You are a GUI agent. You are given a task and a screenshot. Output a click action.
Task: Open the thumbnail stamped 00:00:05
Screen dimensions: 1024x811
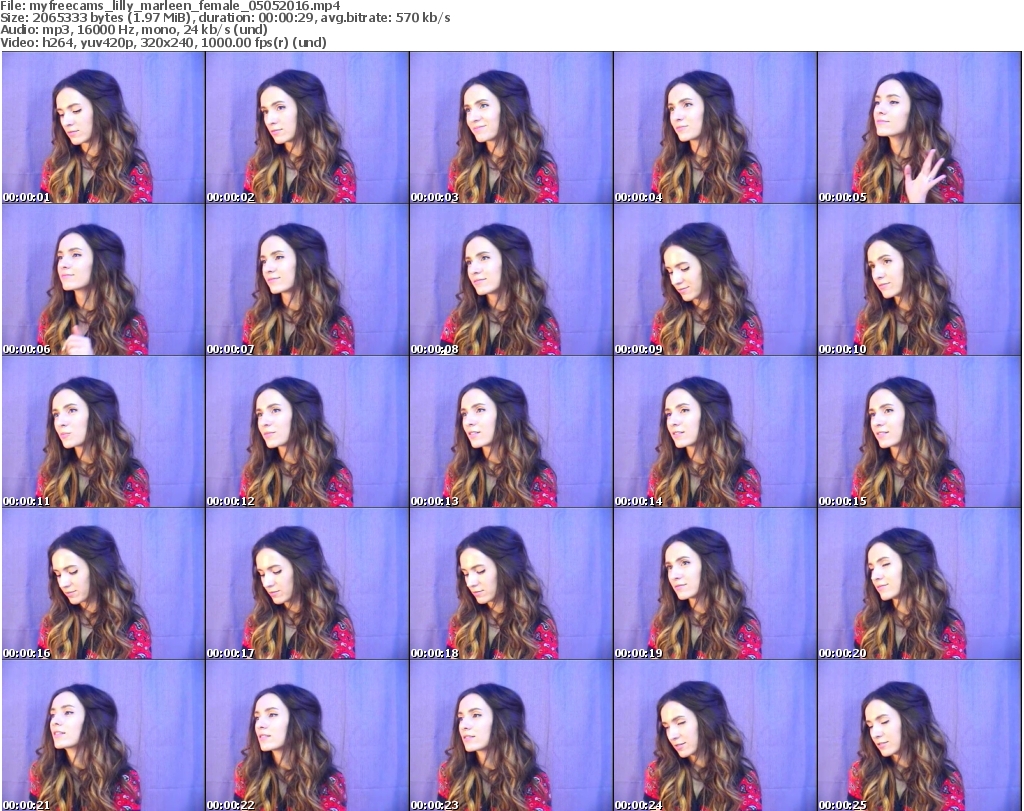tap(920, 127)
